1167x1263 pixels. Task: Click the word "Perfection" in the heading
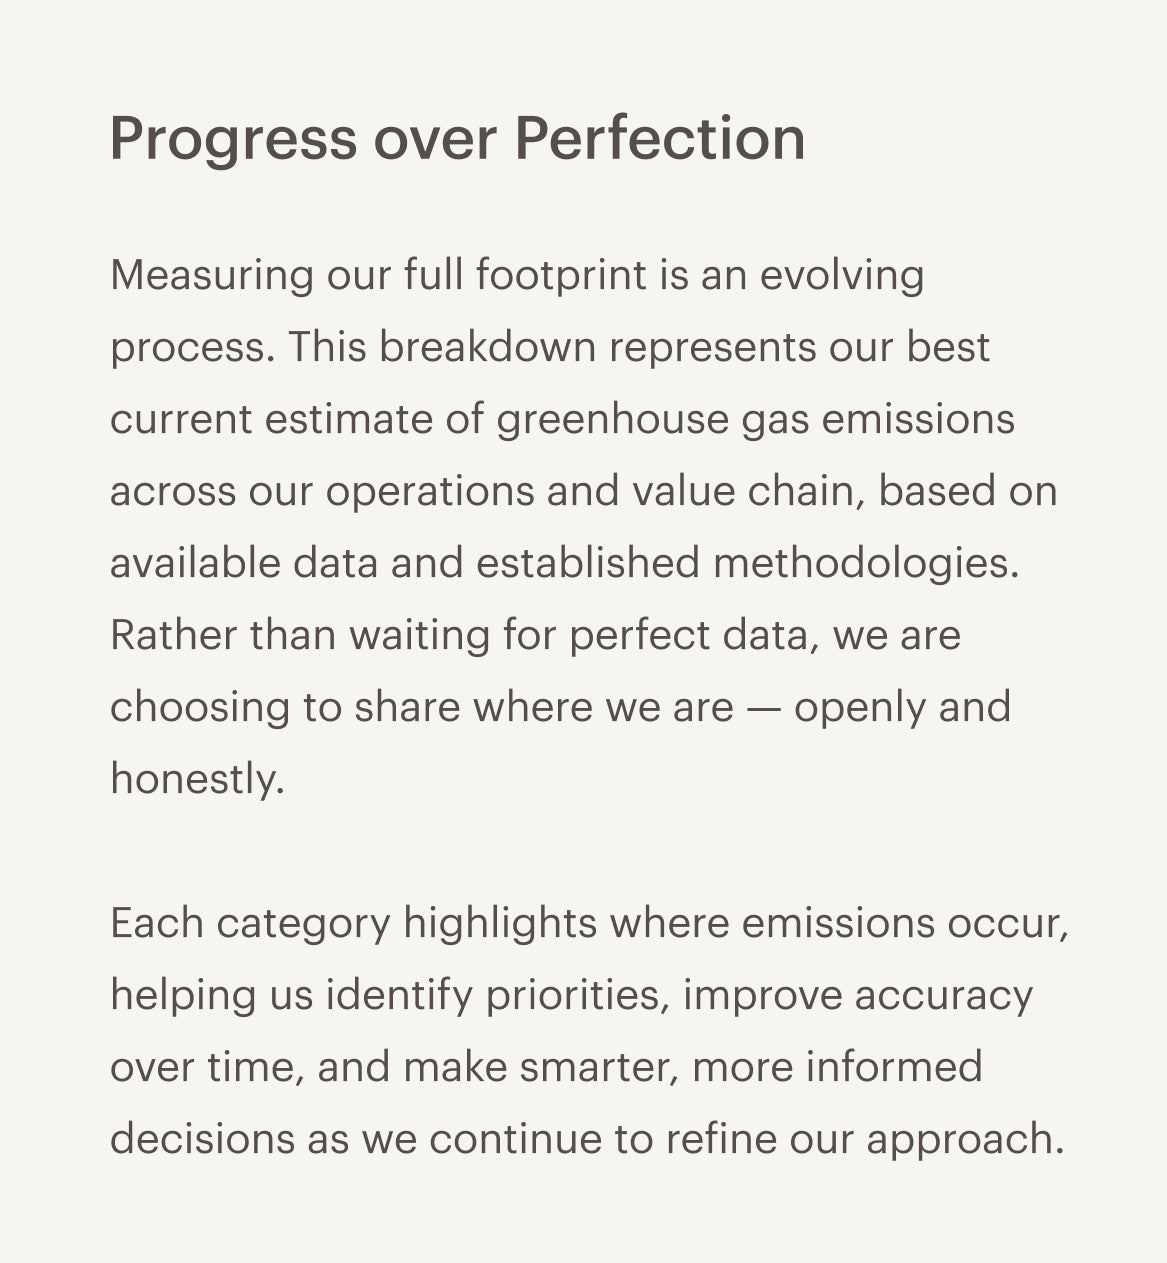click(x=659, y=139)
